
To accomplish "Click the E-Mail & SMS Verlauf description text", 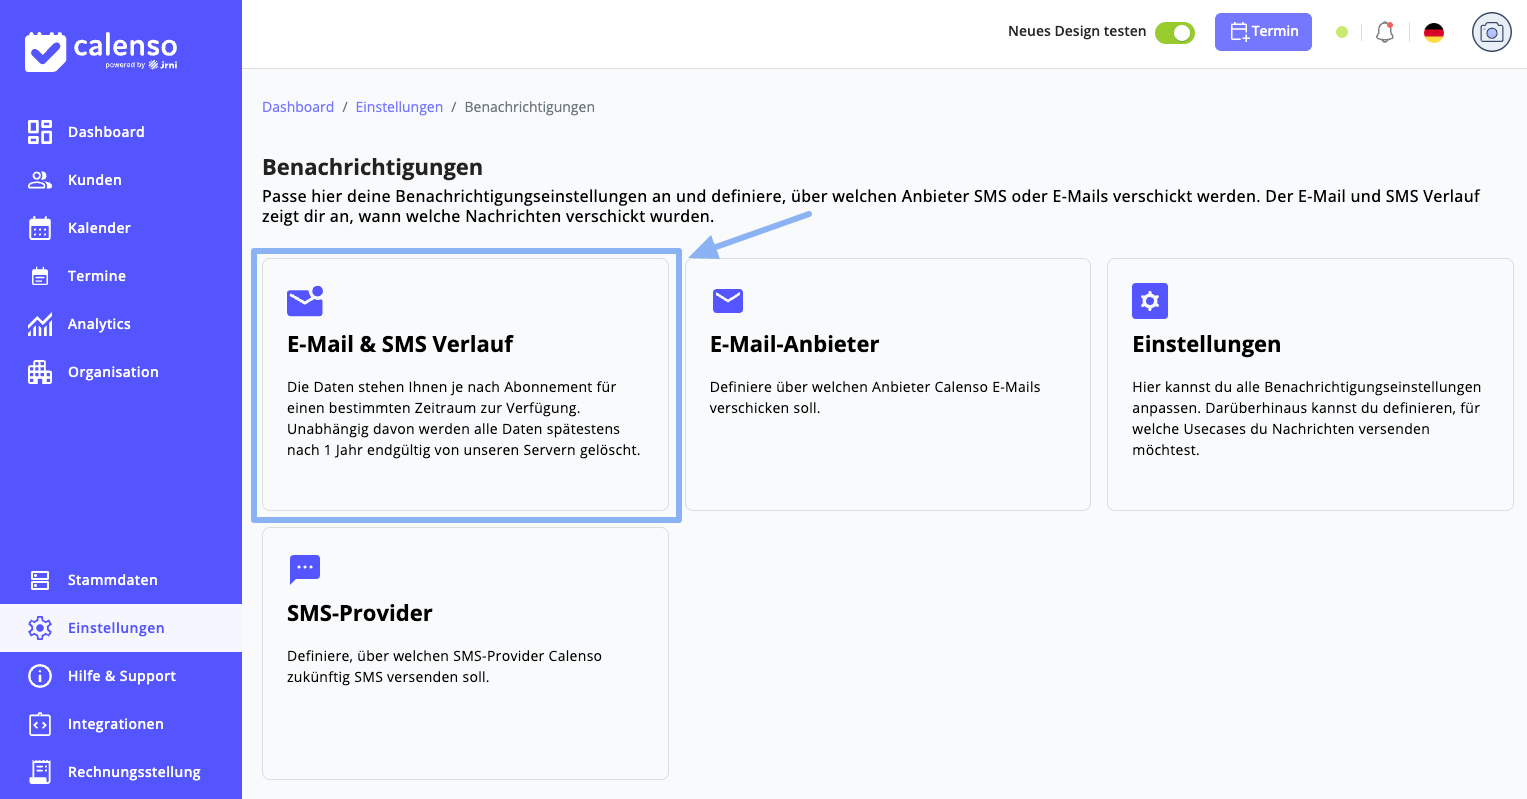I will [464, 418].
